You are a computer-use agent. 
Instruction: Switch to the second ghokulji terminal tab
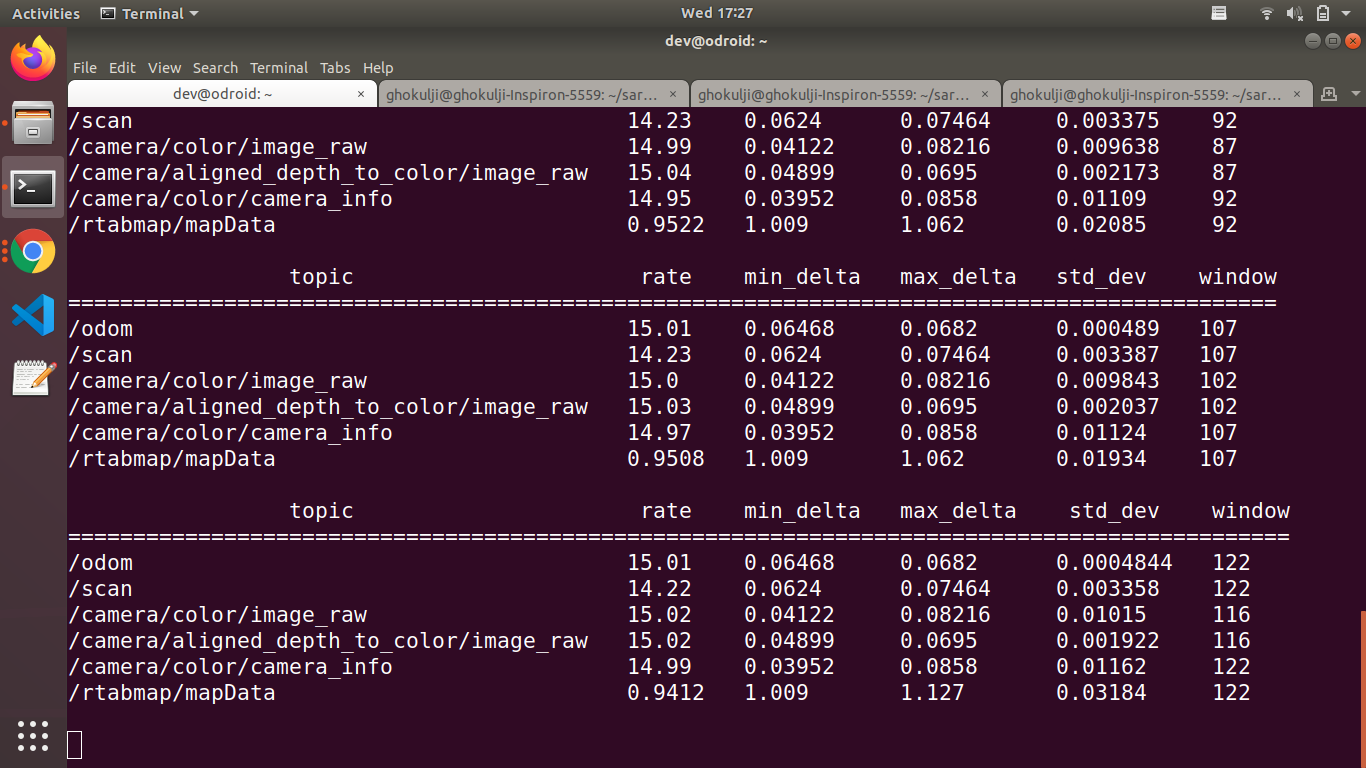(834, 94)
